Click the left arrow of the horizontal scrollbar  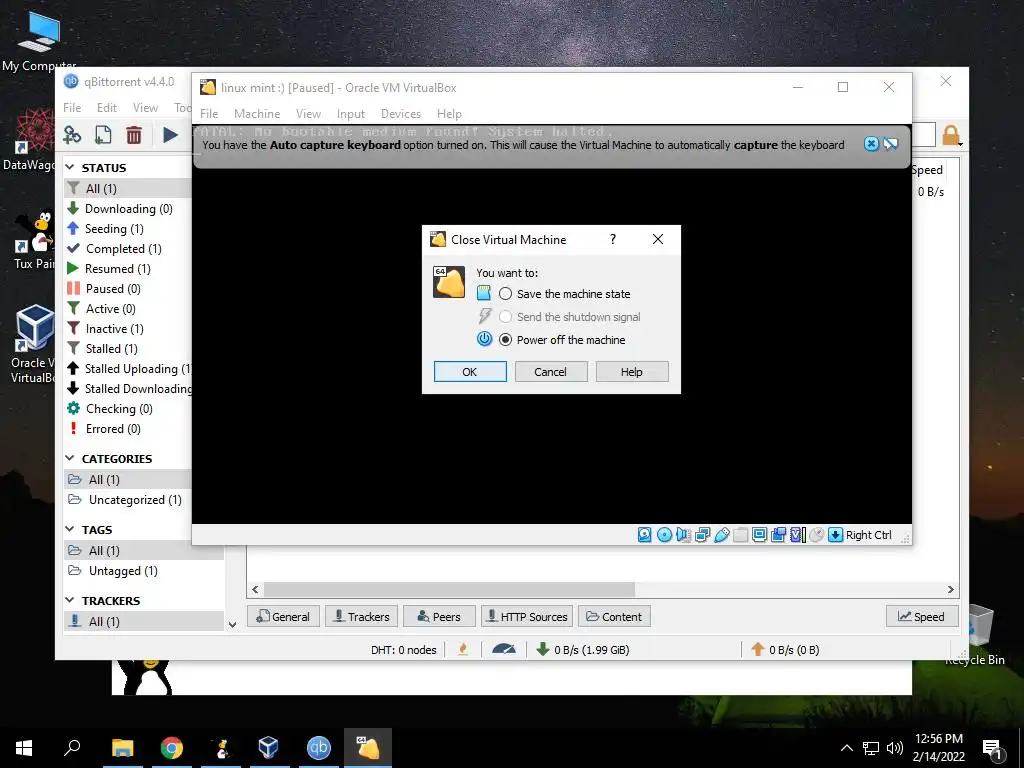coord(255,589)
